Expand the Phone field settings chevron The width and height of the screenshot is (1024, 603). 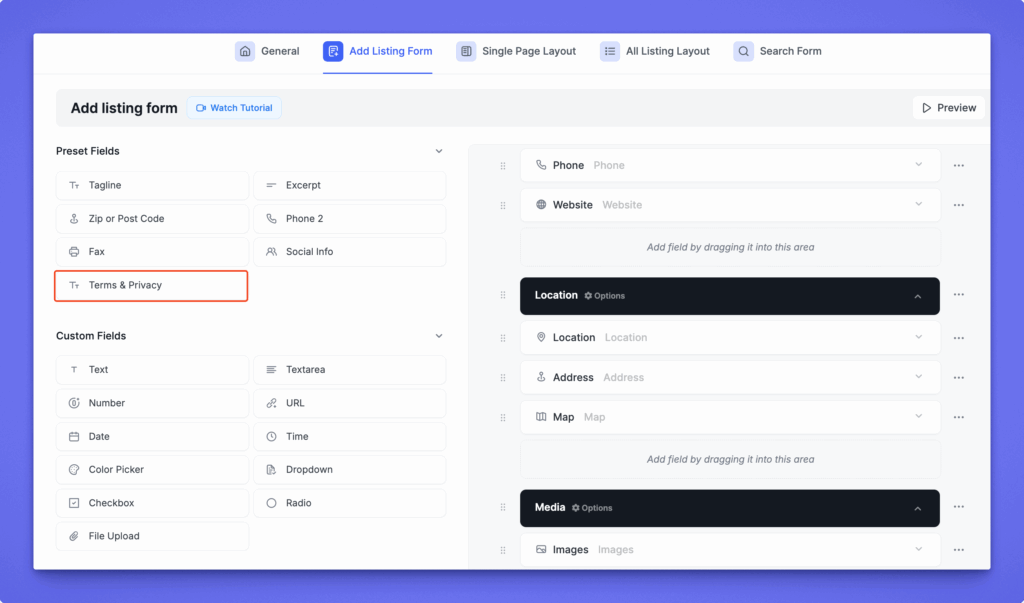(x=918, y=165)
